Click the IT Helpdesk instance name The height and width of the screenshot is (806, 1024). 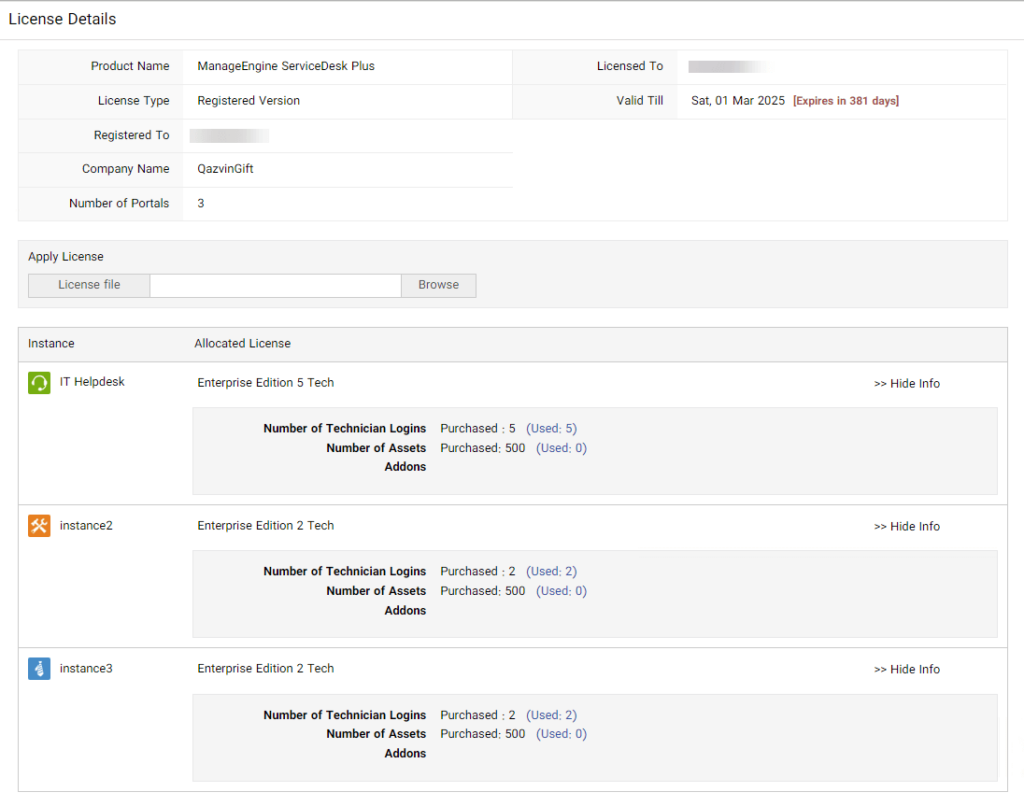[x=92, y=381]
